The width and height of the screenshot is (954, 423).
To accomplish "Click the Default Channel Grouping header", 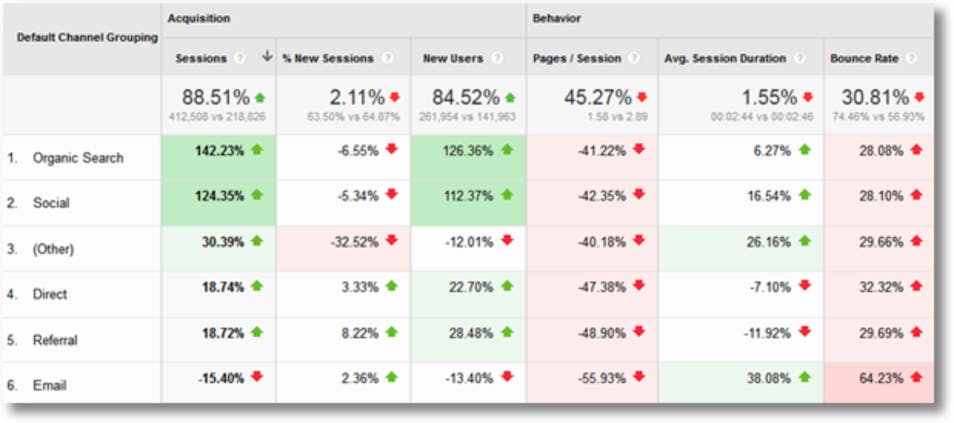I will 87,38.
